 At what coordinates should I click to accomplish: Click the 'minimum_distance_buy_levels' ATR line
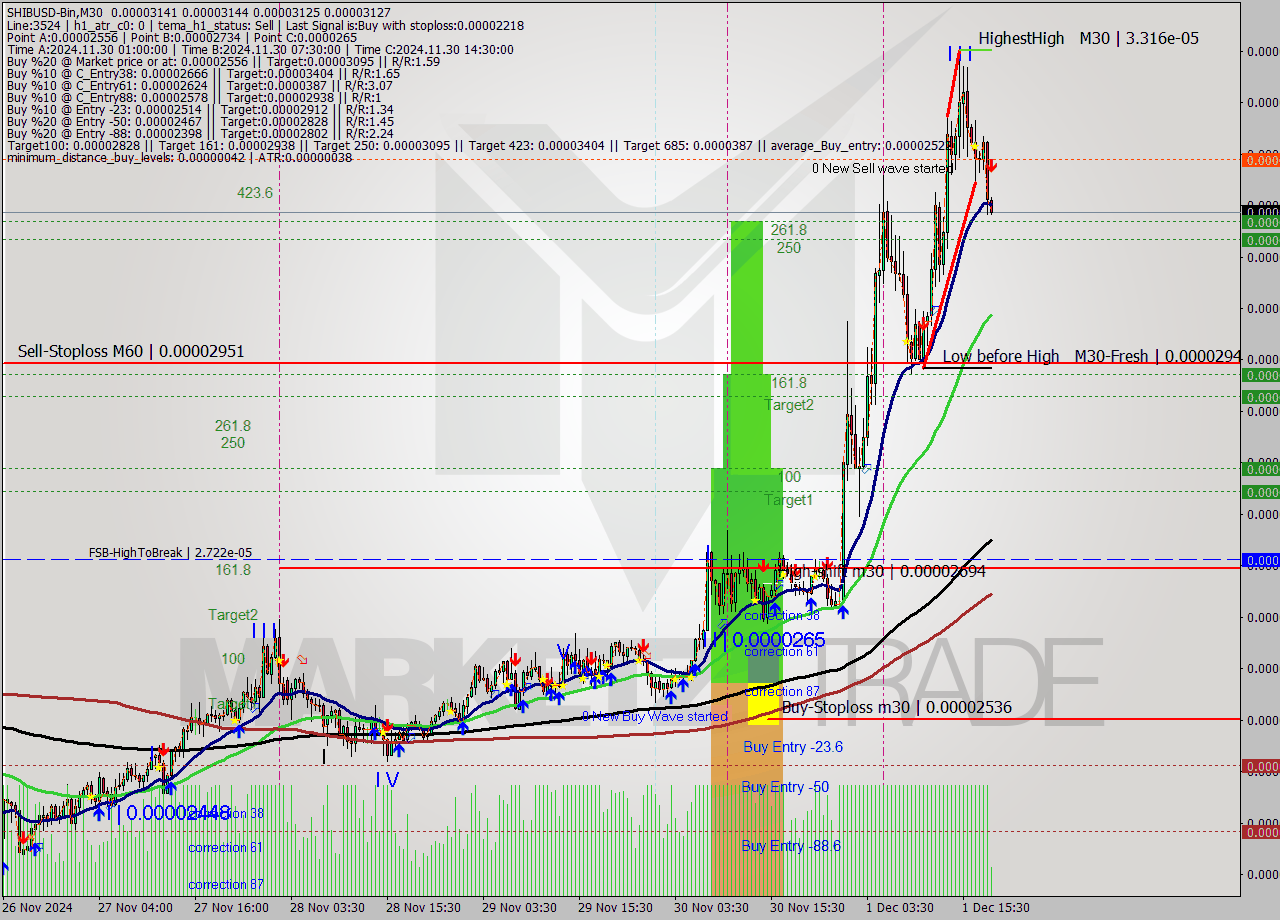click(179, 157)
